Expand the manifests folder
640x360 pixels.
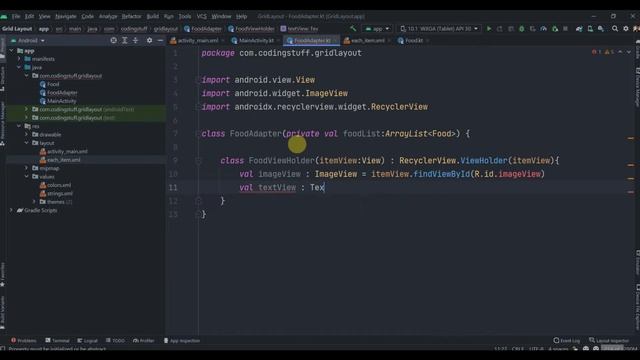[x=19, y=59]
